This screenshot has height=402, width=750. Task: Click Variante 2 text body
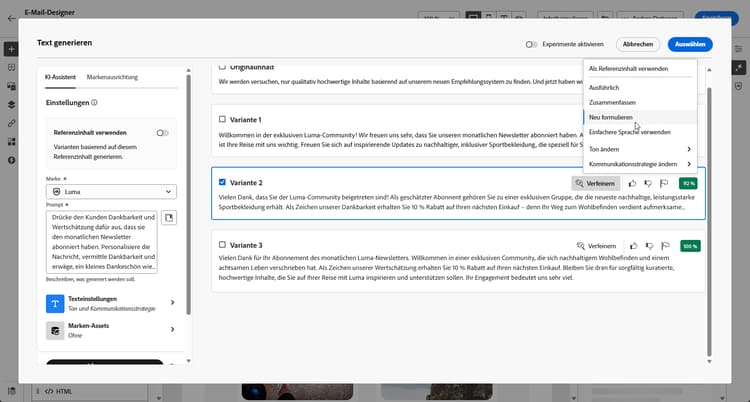[x=457, y=202]
